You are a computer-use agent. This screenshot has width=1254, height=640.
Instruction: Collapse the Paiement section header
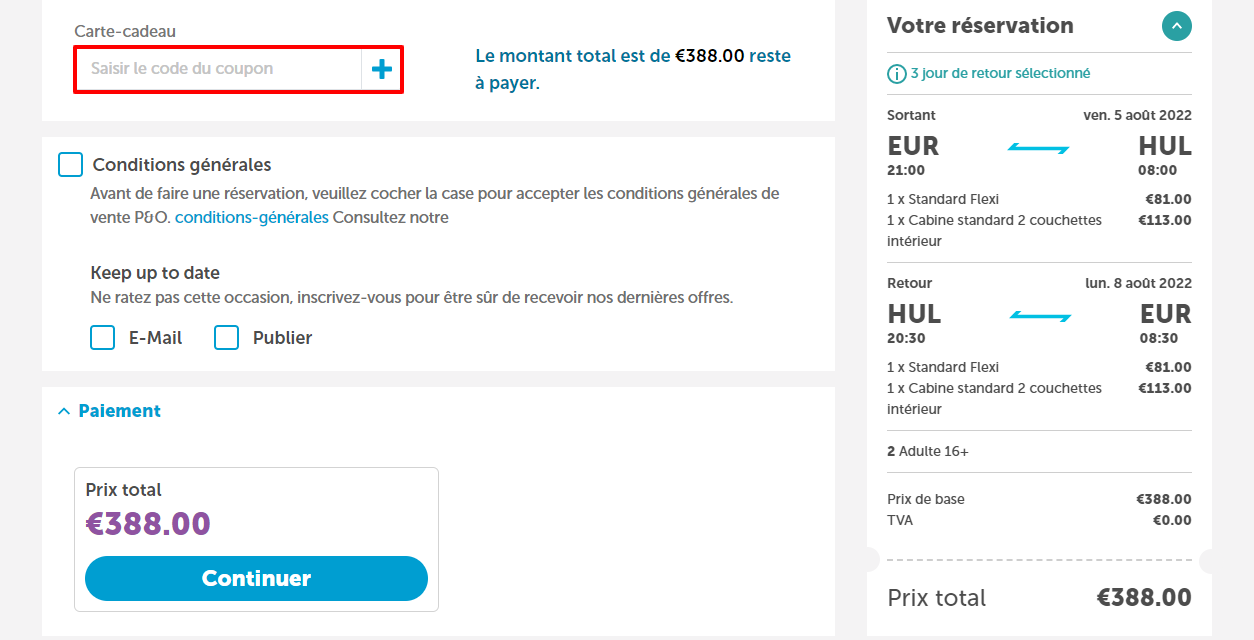109,411
